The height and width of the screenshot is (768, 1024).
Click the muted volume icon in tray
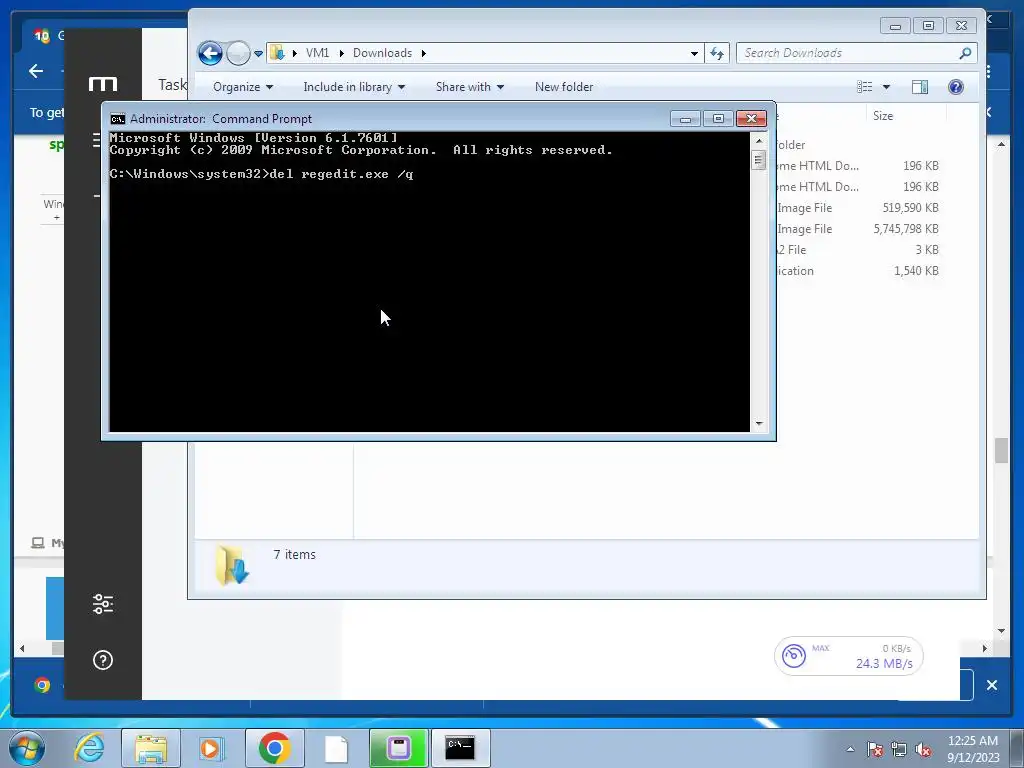923,749
